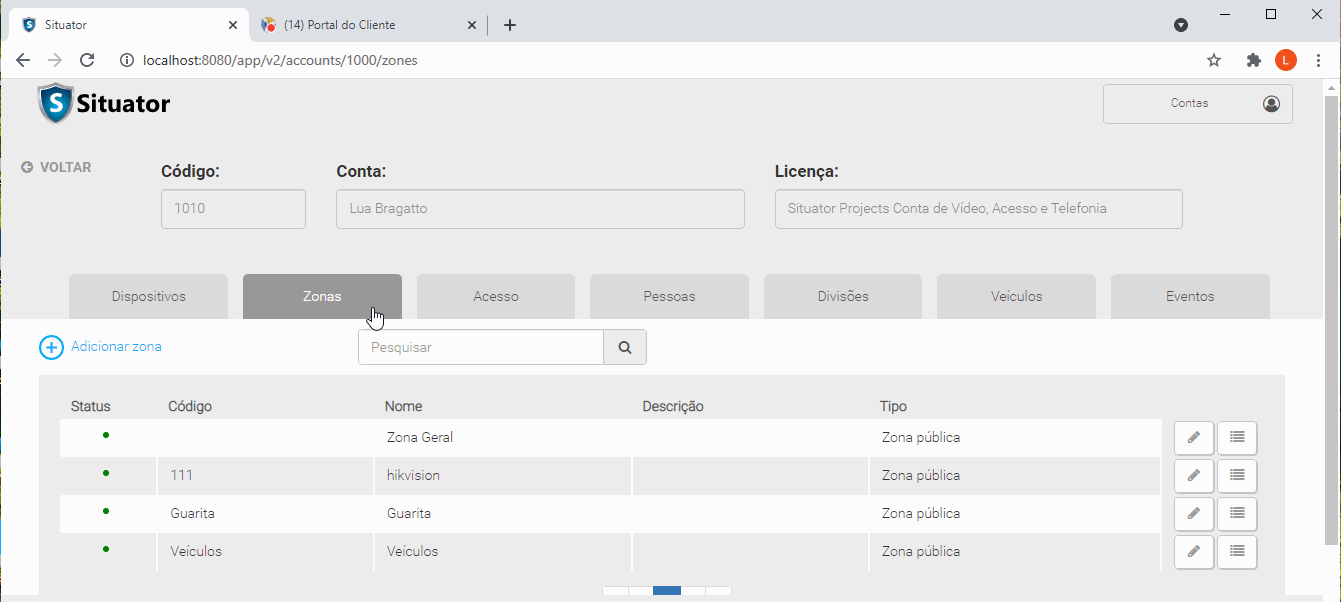This screenshot has width=1341, height=602.
Task: Reload the page with the refresh icon
Action: [x=87, y=60]
